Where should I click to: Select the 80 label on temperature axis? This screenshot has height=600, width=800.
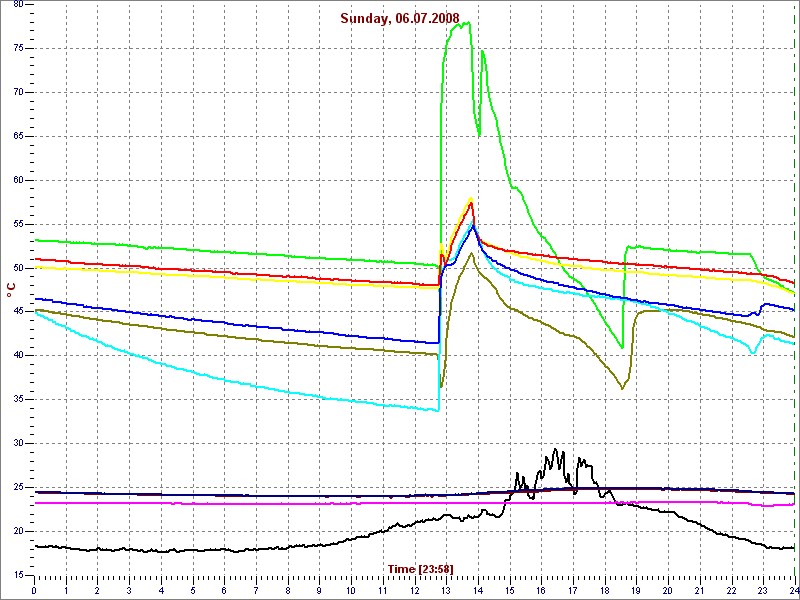pos(18,5)
